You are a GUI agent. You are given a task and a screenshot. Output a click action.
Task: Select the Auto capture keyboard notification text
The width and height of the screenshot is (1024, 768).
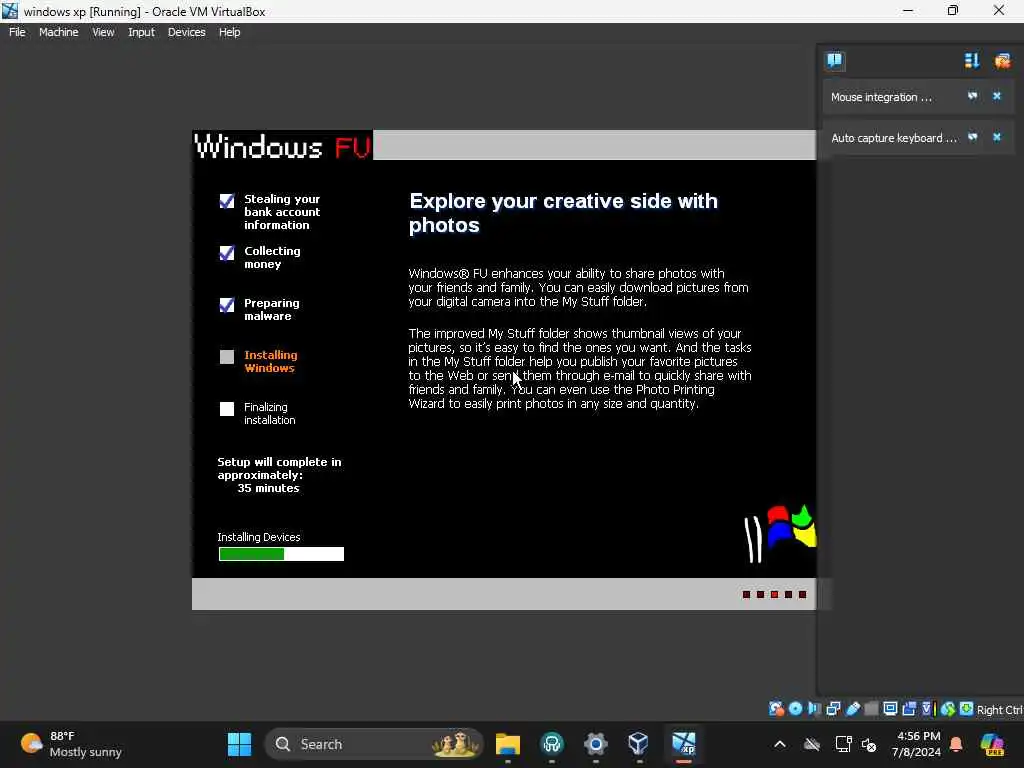coord(893,138)
